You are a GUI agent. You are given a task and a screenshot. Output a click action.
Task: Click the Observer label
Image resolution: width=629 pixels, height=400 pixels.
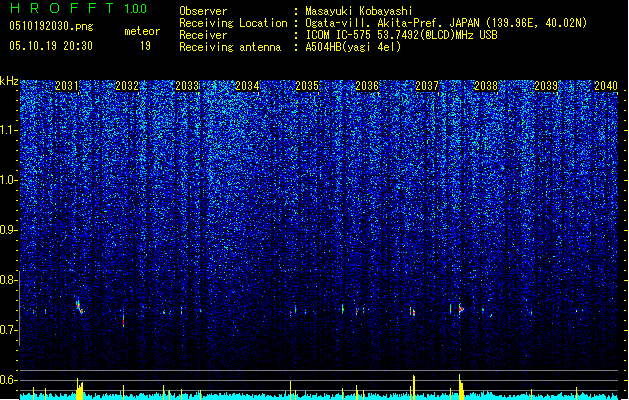[x=203, y=11]
